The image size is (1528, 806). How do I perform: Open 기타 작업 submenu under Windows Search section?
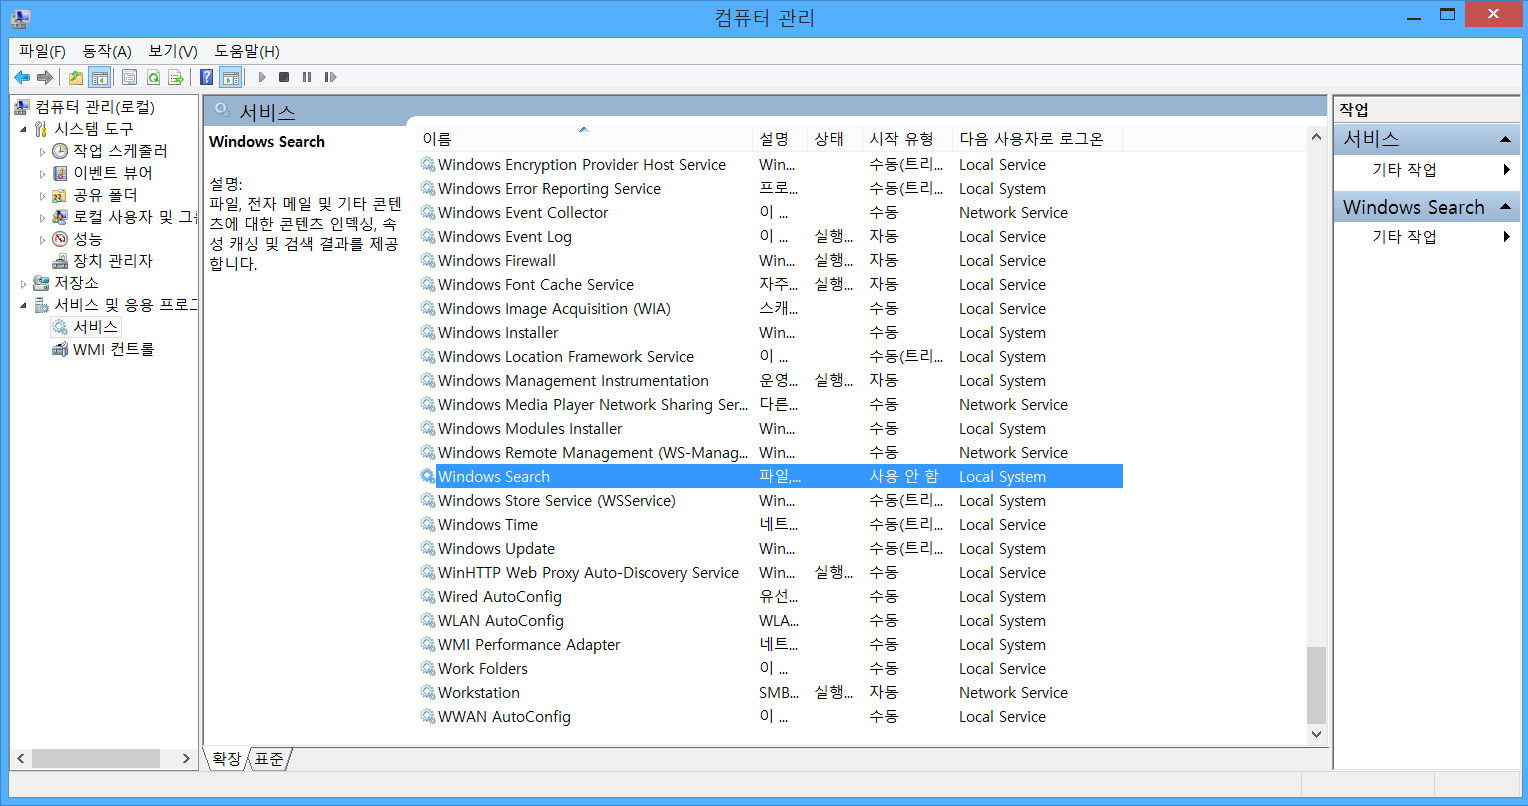click(1427, 237)
